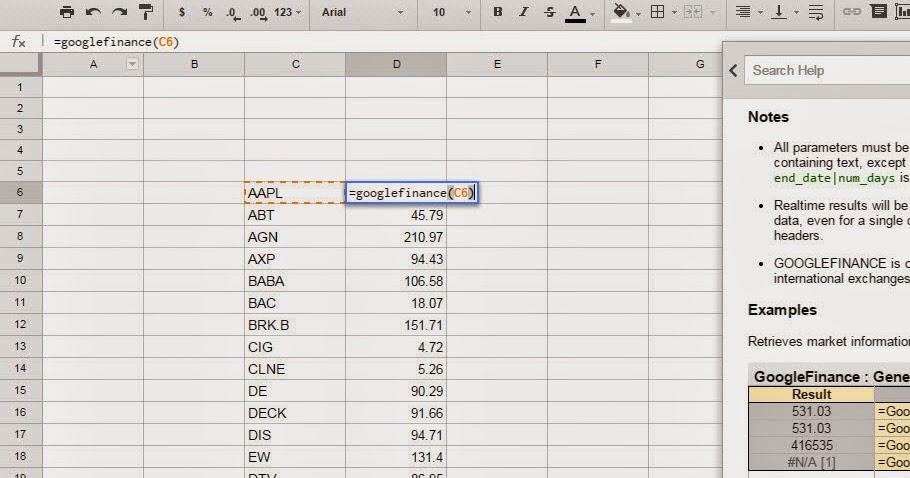This screenshot has height=478, width=910.
Task: Click the Insert link icon
Action: pos(851,12)
